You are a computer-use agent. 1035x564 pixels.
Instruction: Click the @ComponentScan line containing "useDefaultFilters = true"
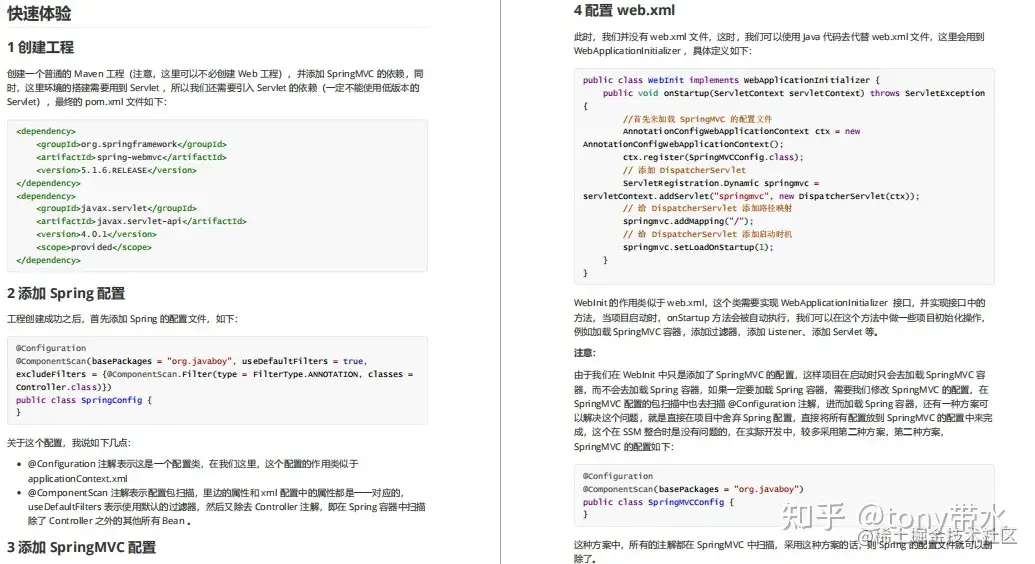click(x=191, y=361)
